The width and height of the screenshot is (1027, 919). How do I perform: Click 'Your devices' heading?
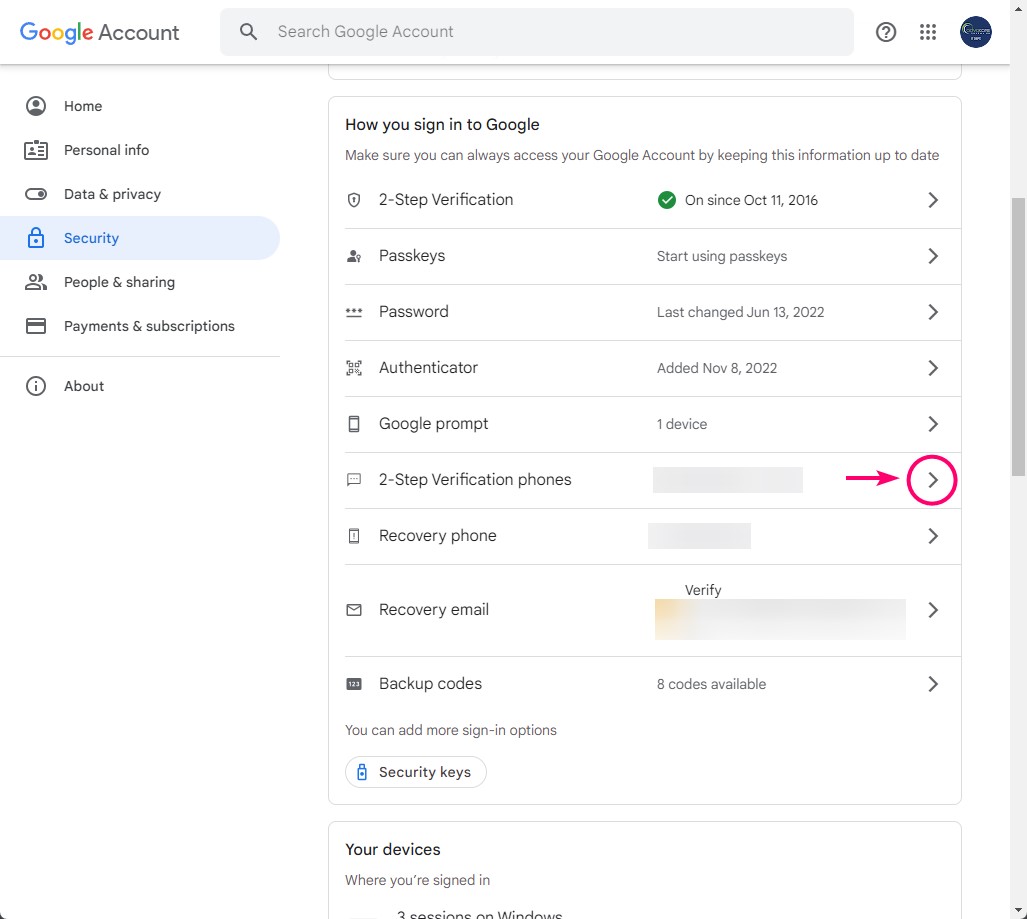393,850
